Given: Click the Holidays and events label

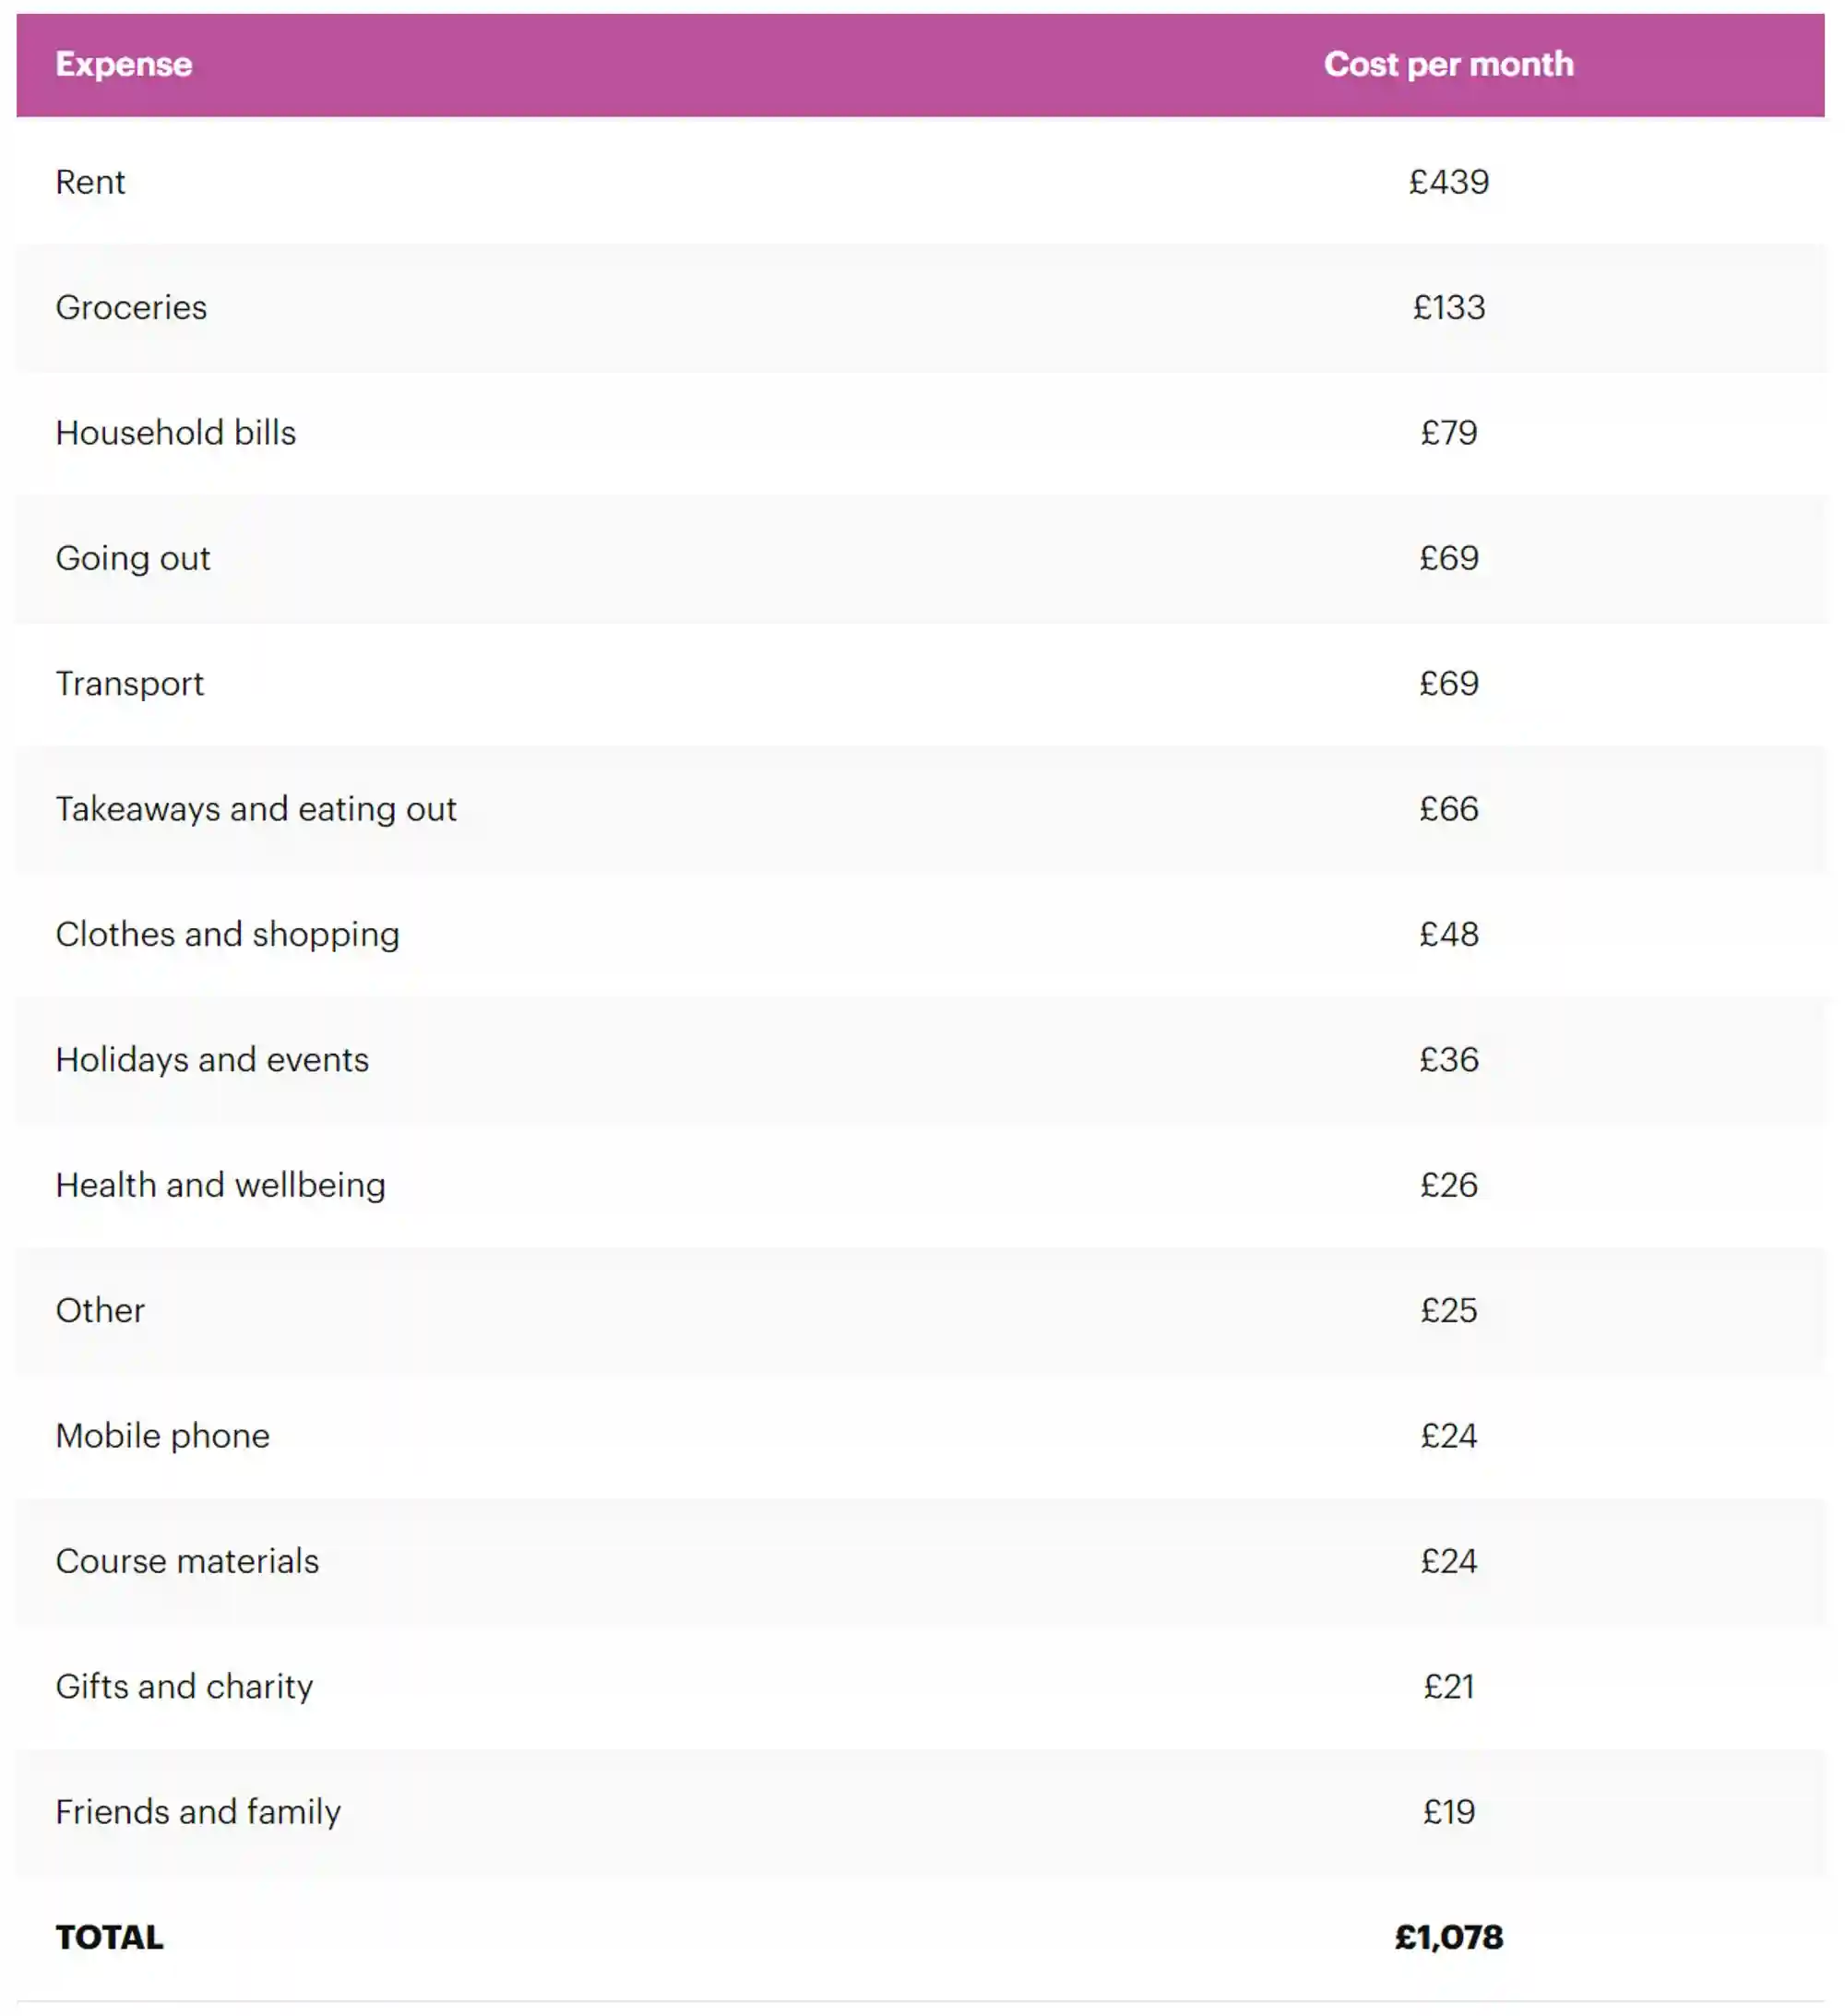Looking at the screenshot, I should tap(212, 1059).
